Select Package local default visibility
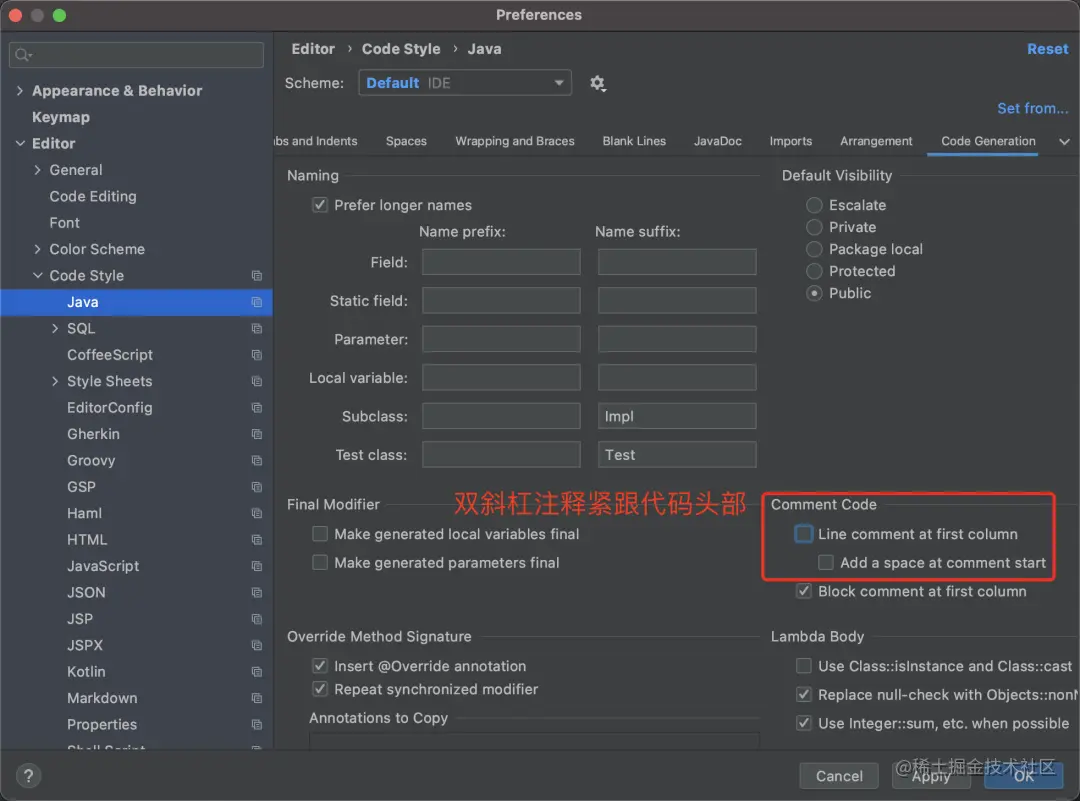The image size is (1080, 801). [x=814, y=249]
